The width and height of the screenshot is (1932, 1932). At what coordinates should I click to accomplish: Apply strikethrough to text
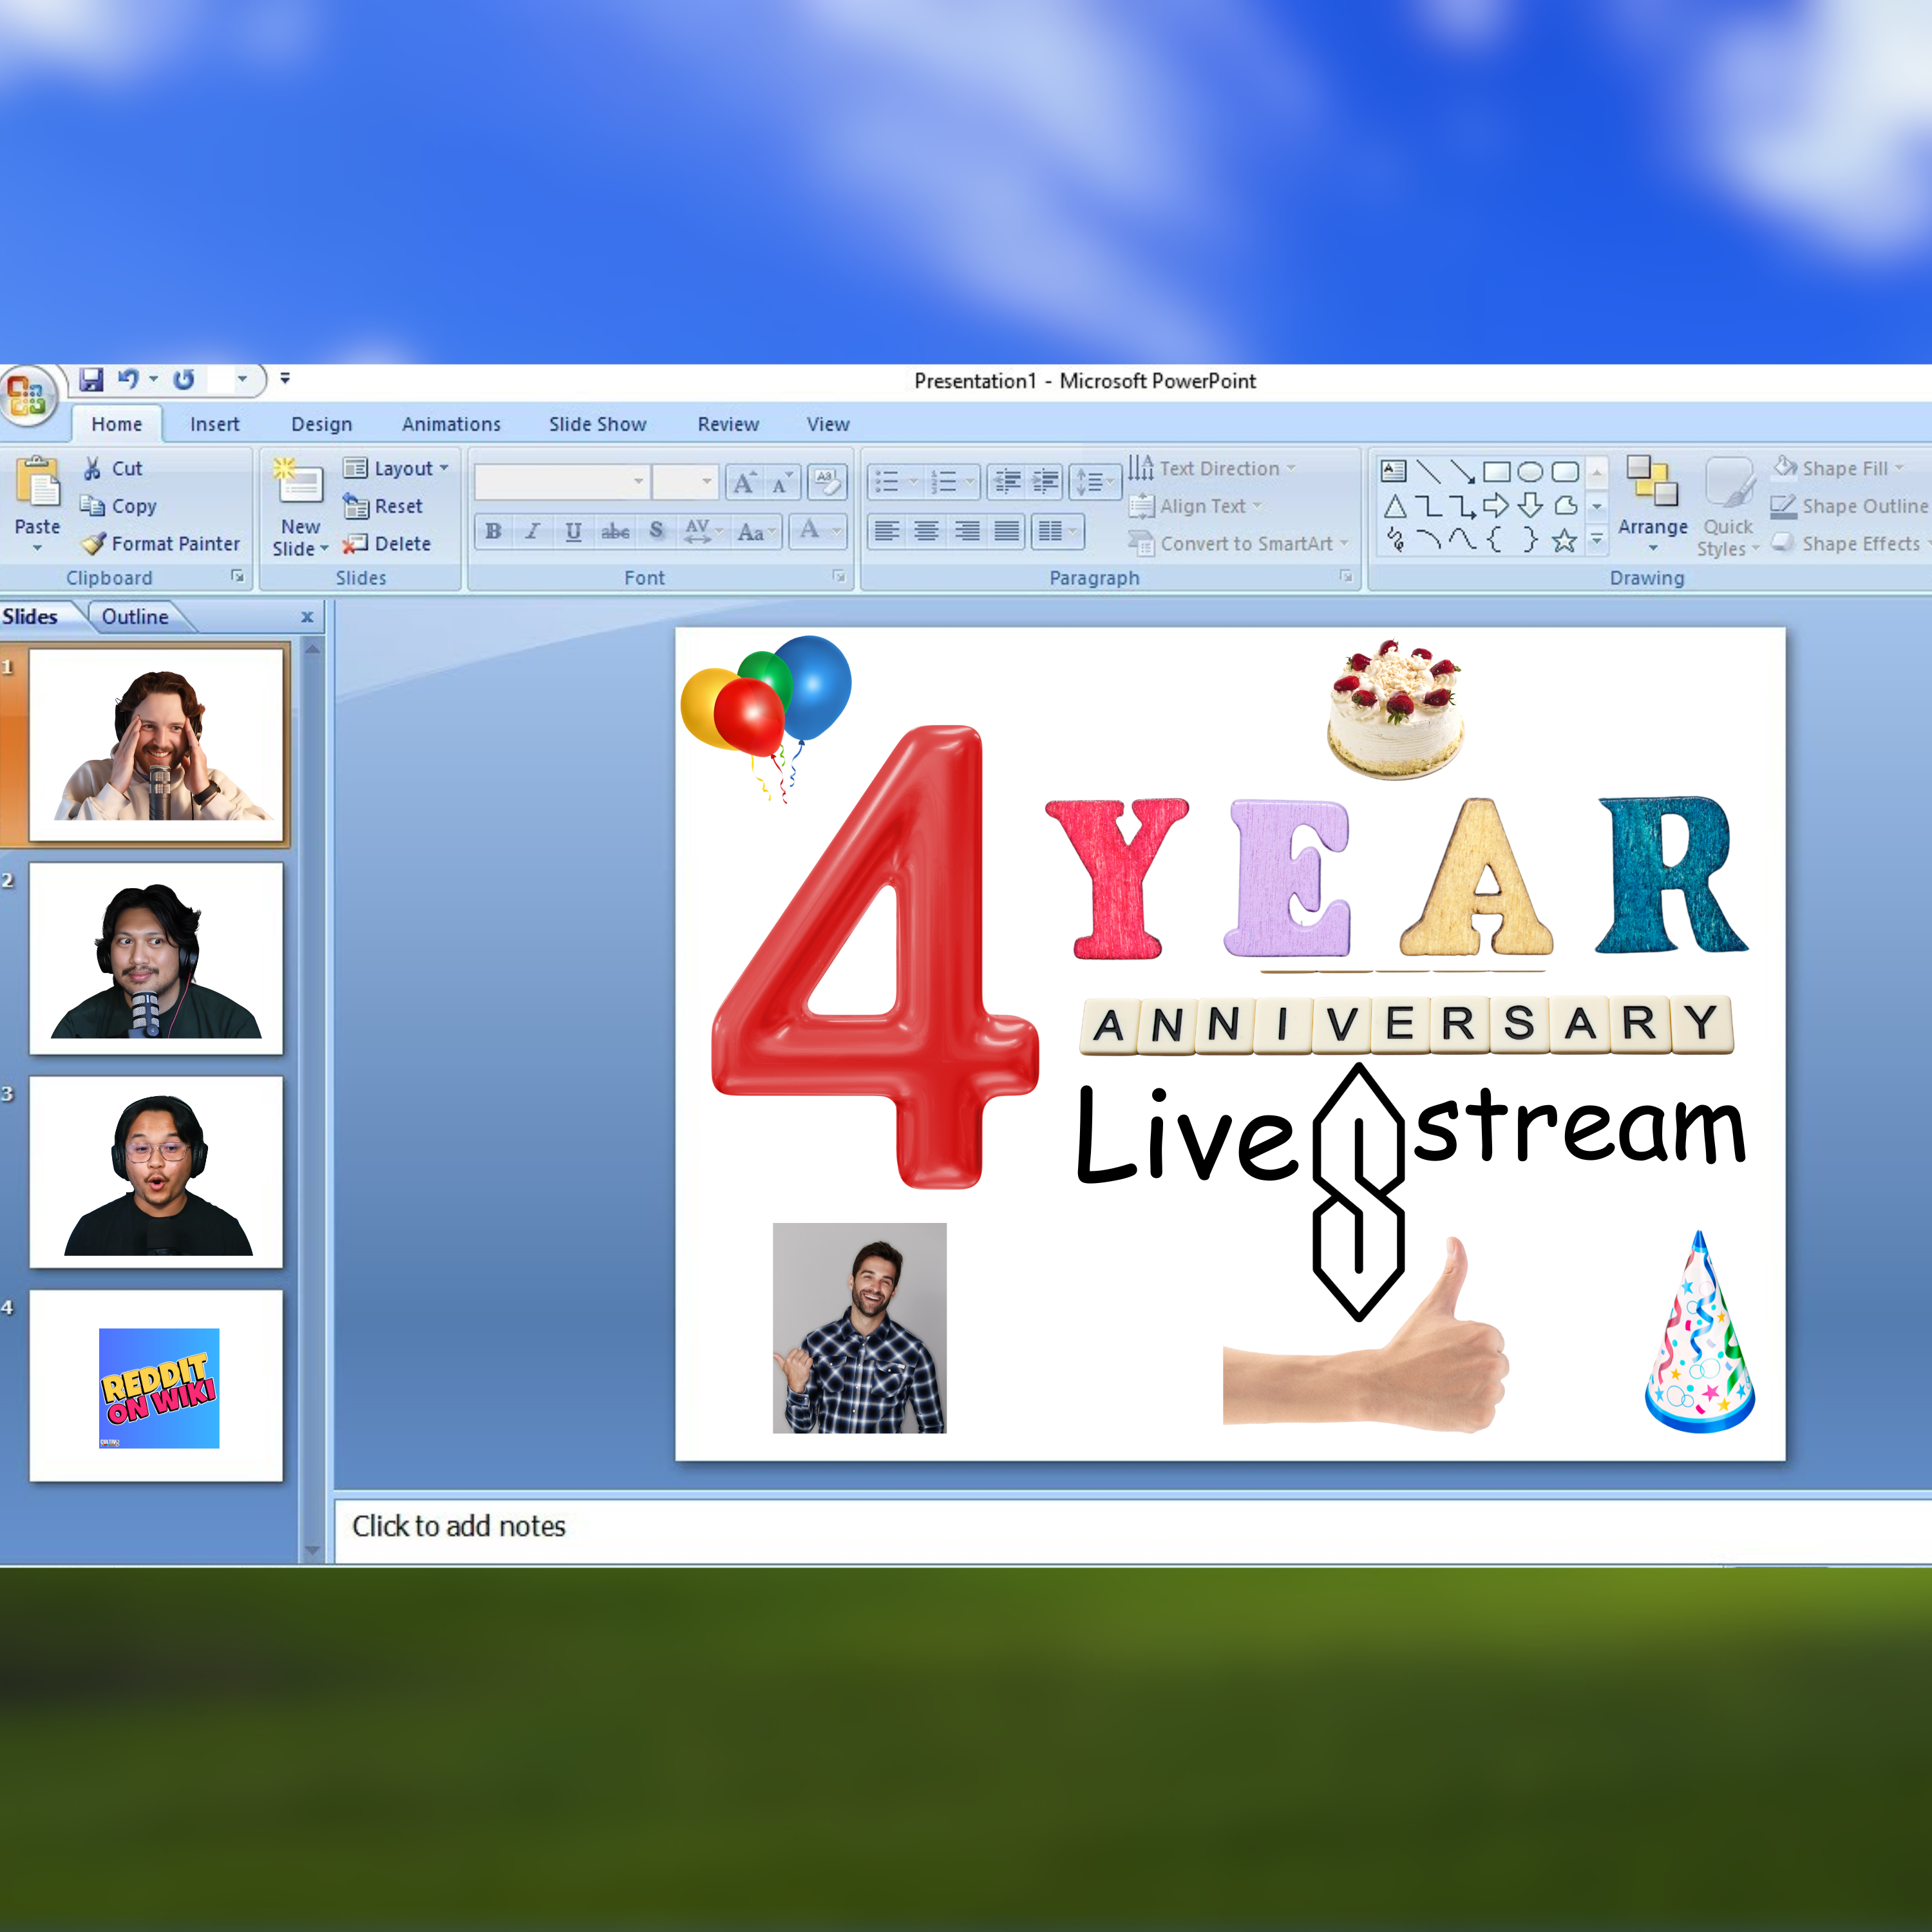click(x=616, y=531)
